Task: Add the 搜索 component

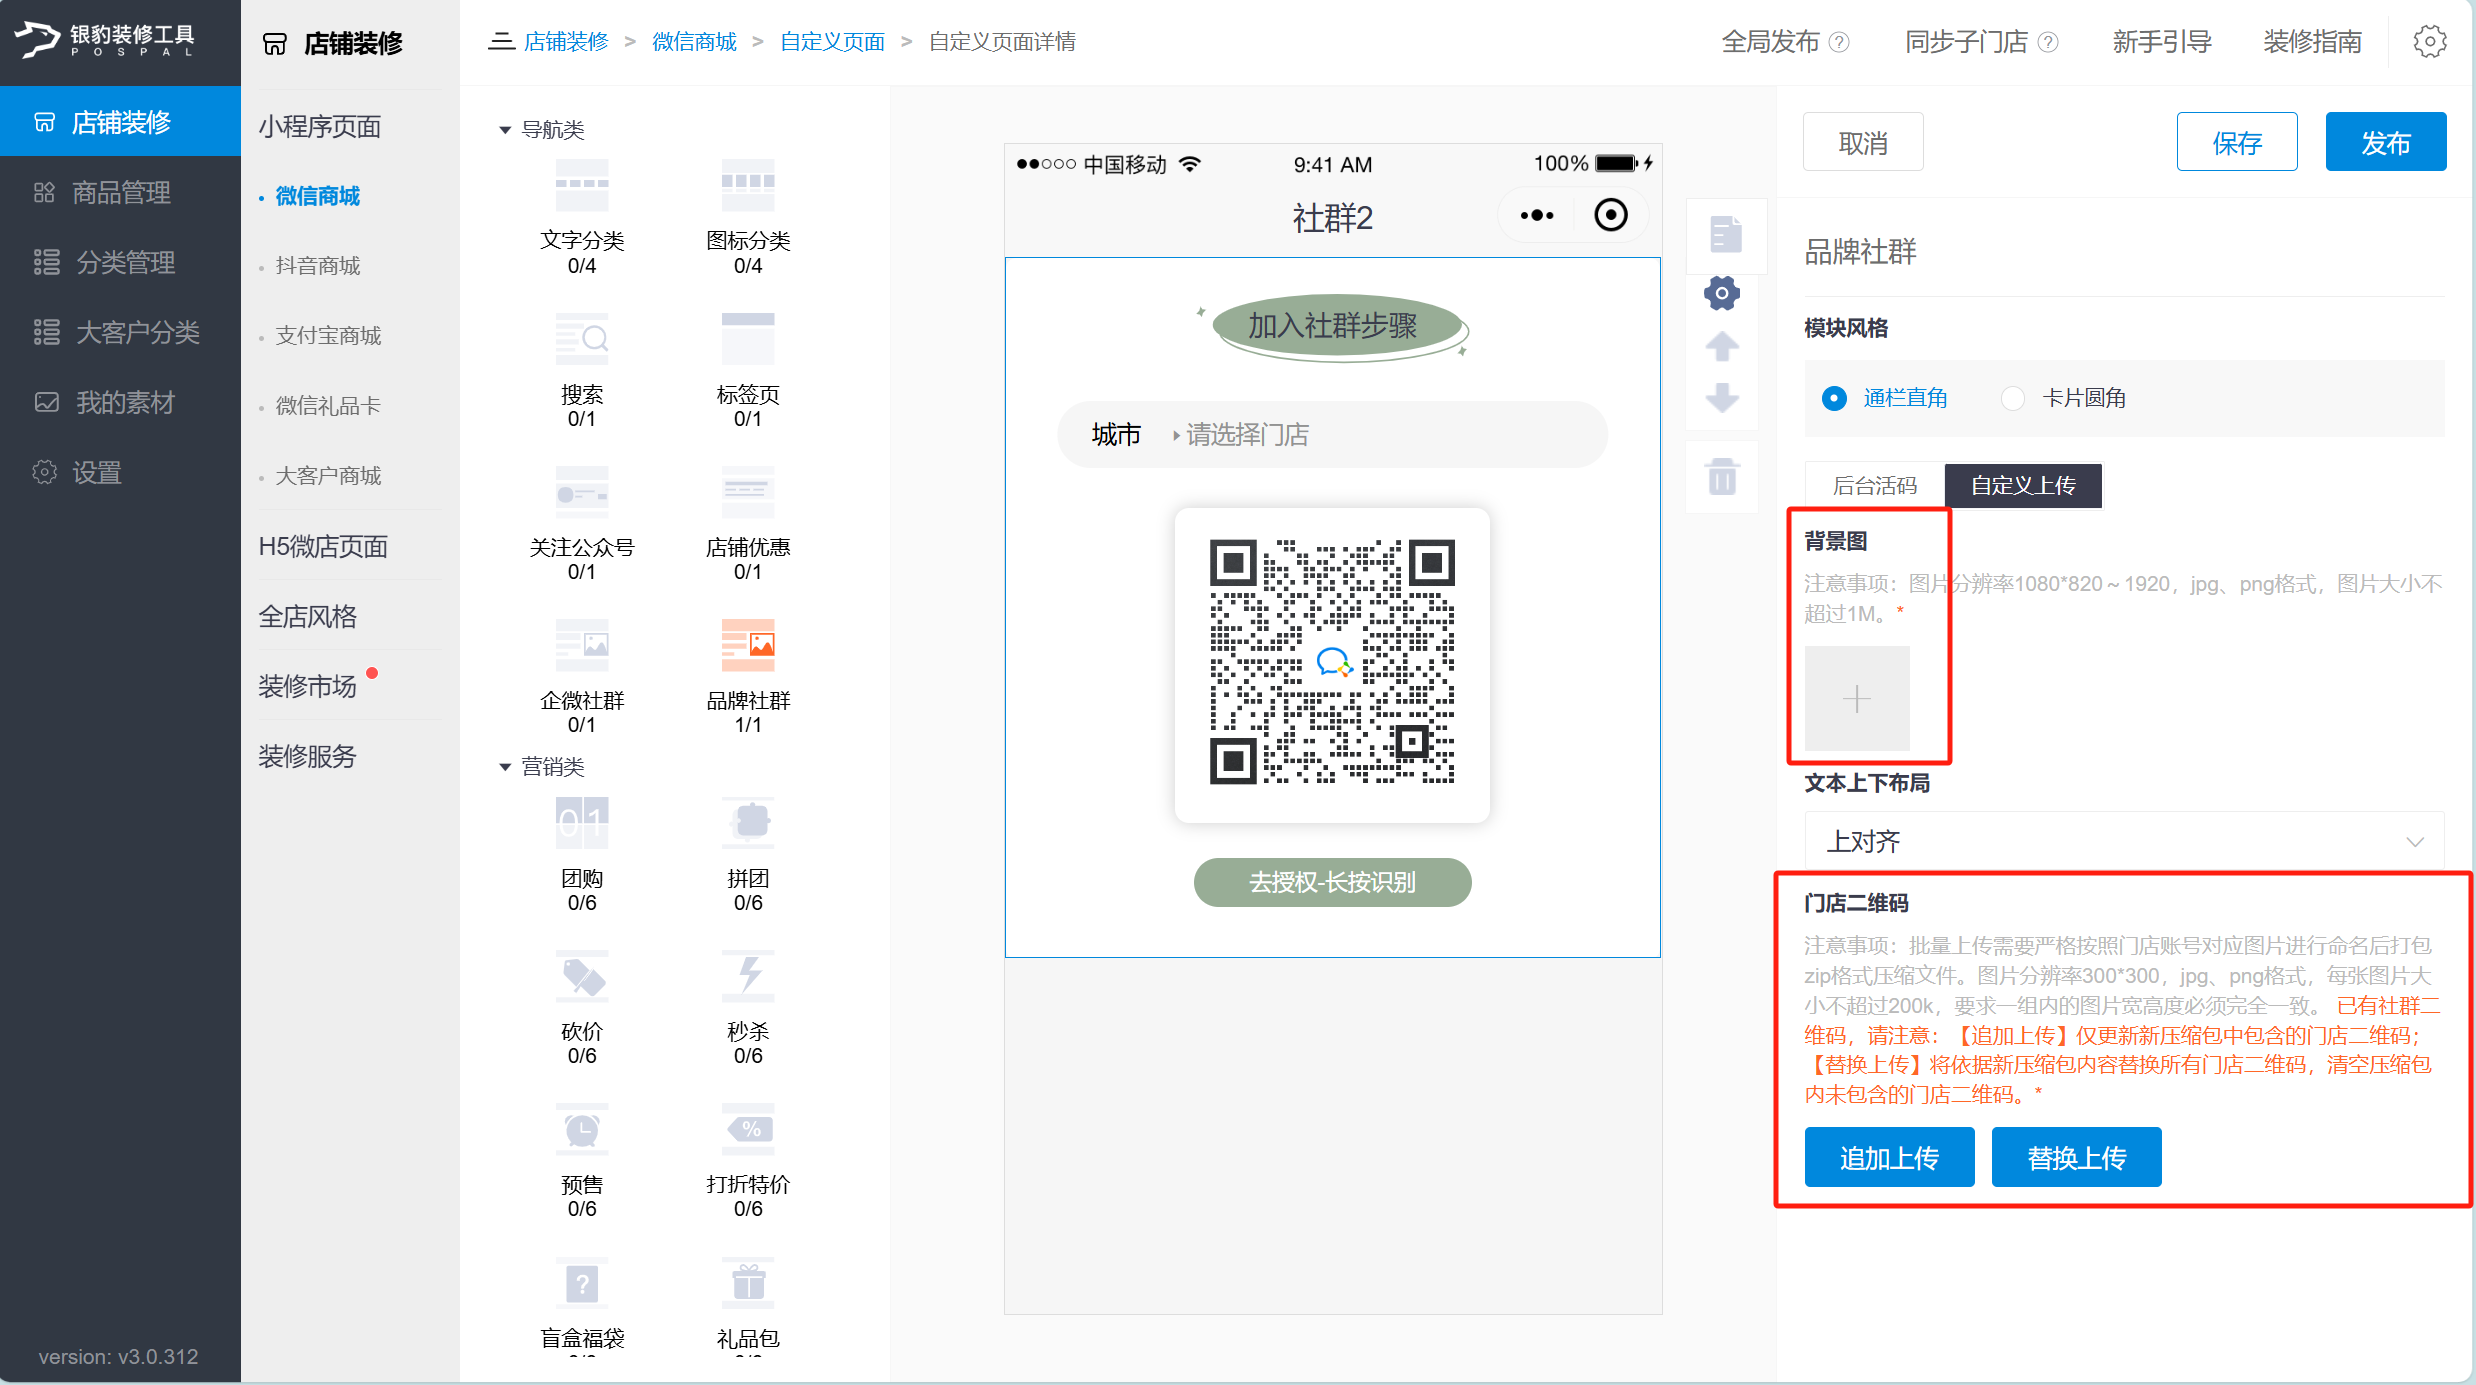Action: pyautogui.click(x=582, y=339)
